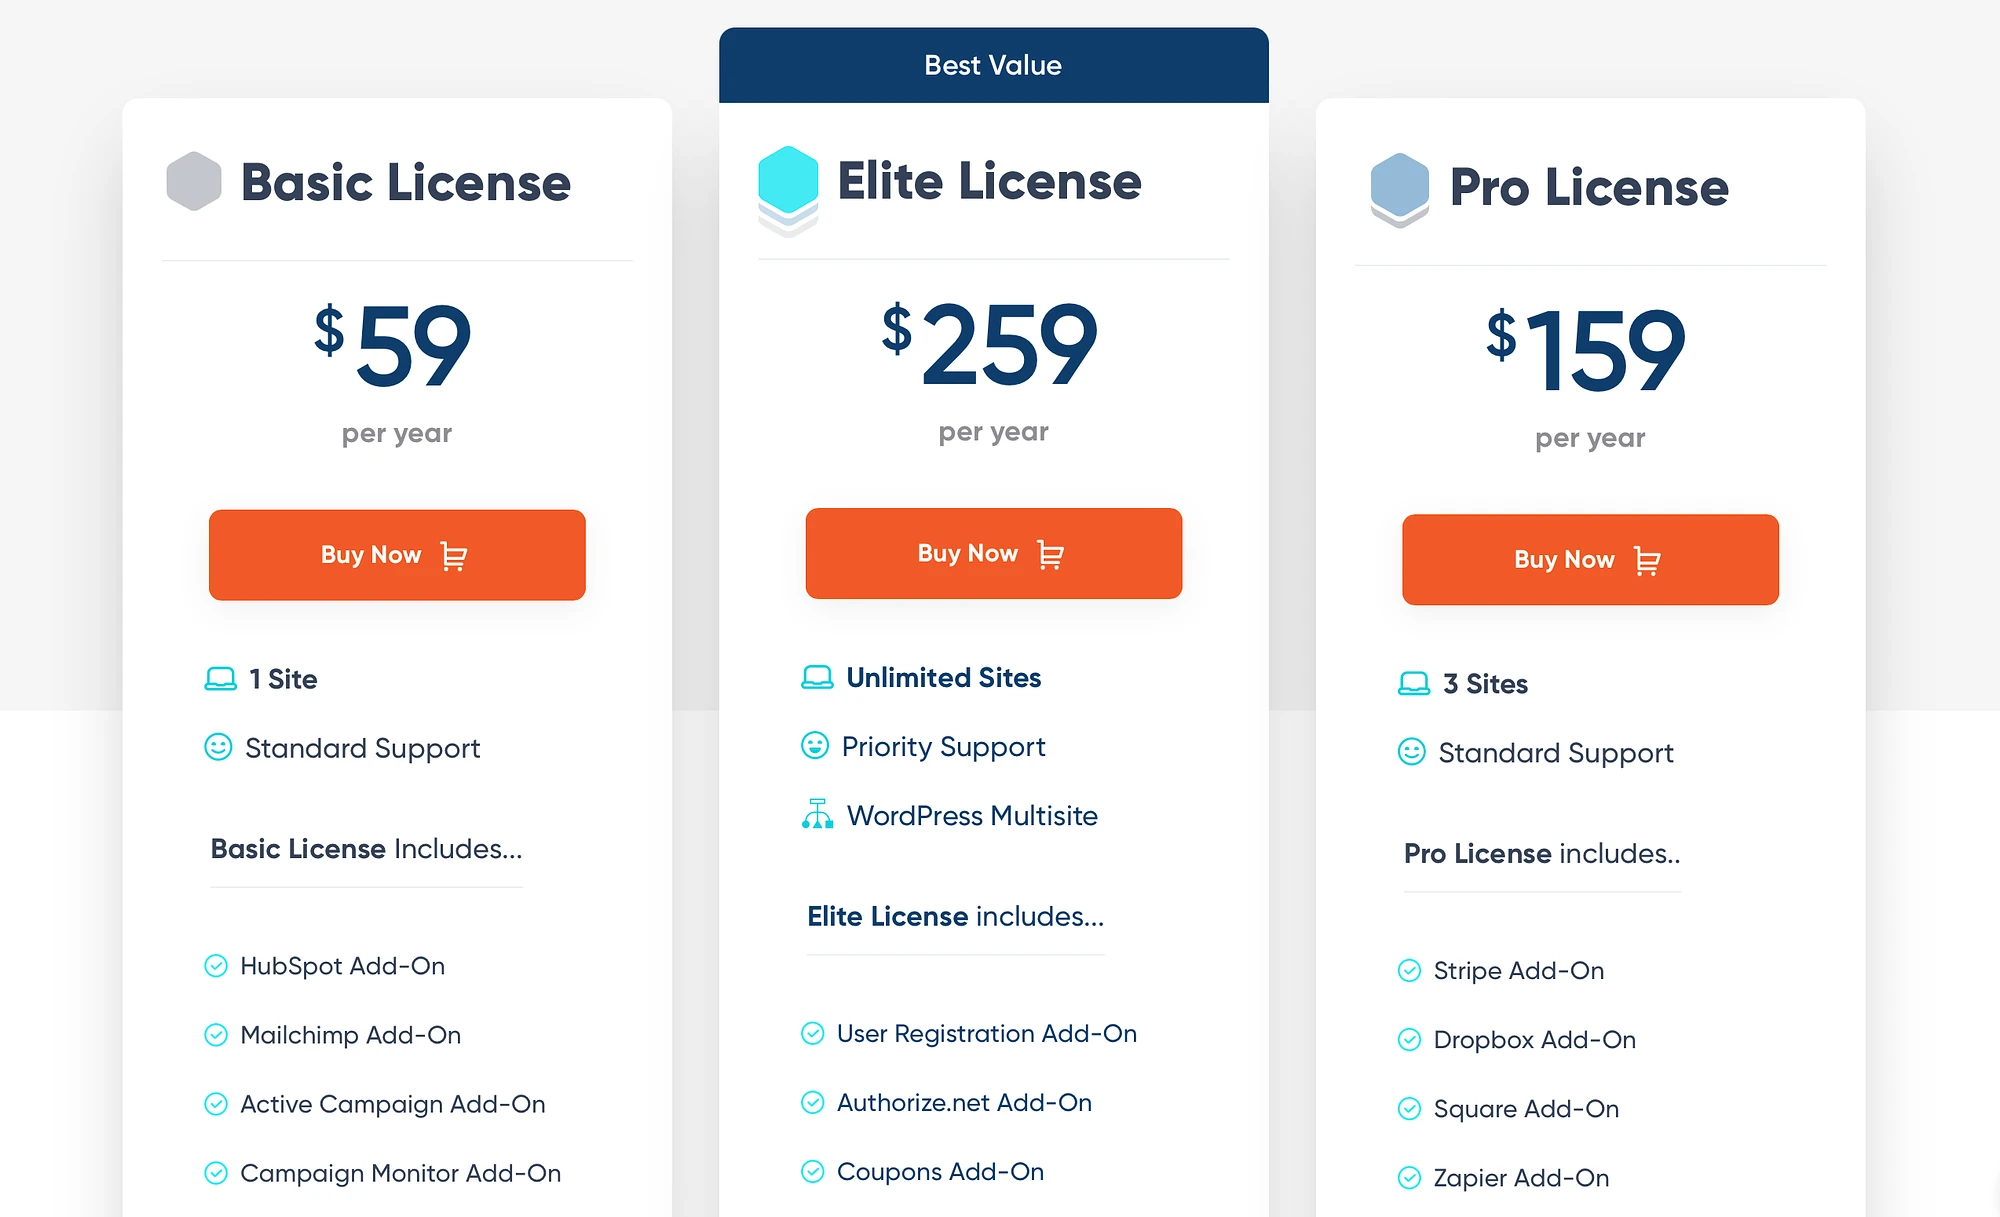Click the blue Pro License hexagon icon
The image size is (2000, 1217).
[x=1400, y=190]
